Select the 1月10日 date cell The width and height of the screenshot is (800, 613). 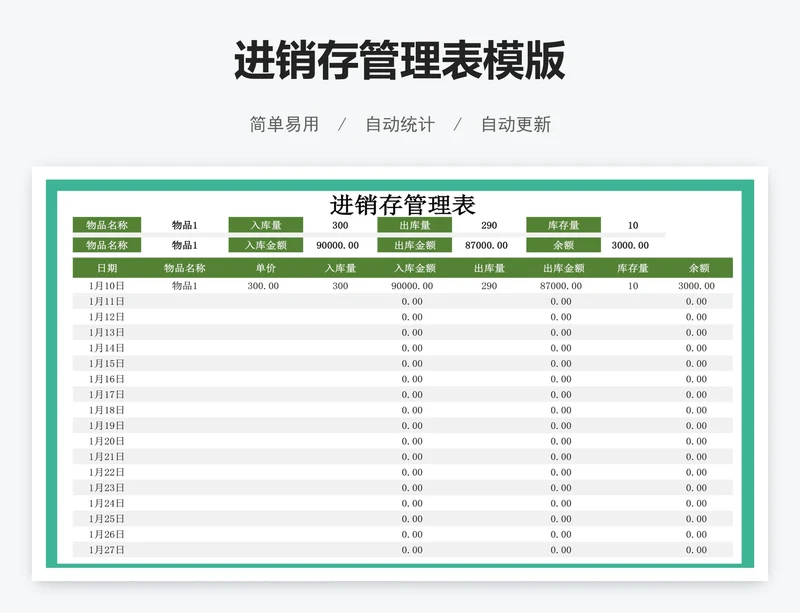click(x=107, y=286)
